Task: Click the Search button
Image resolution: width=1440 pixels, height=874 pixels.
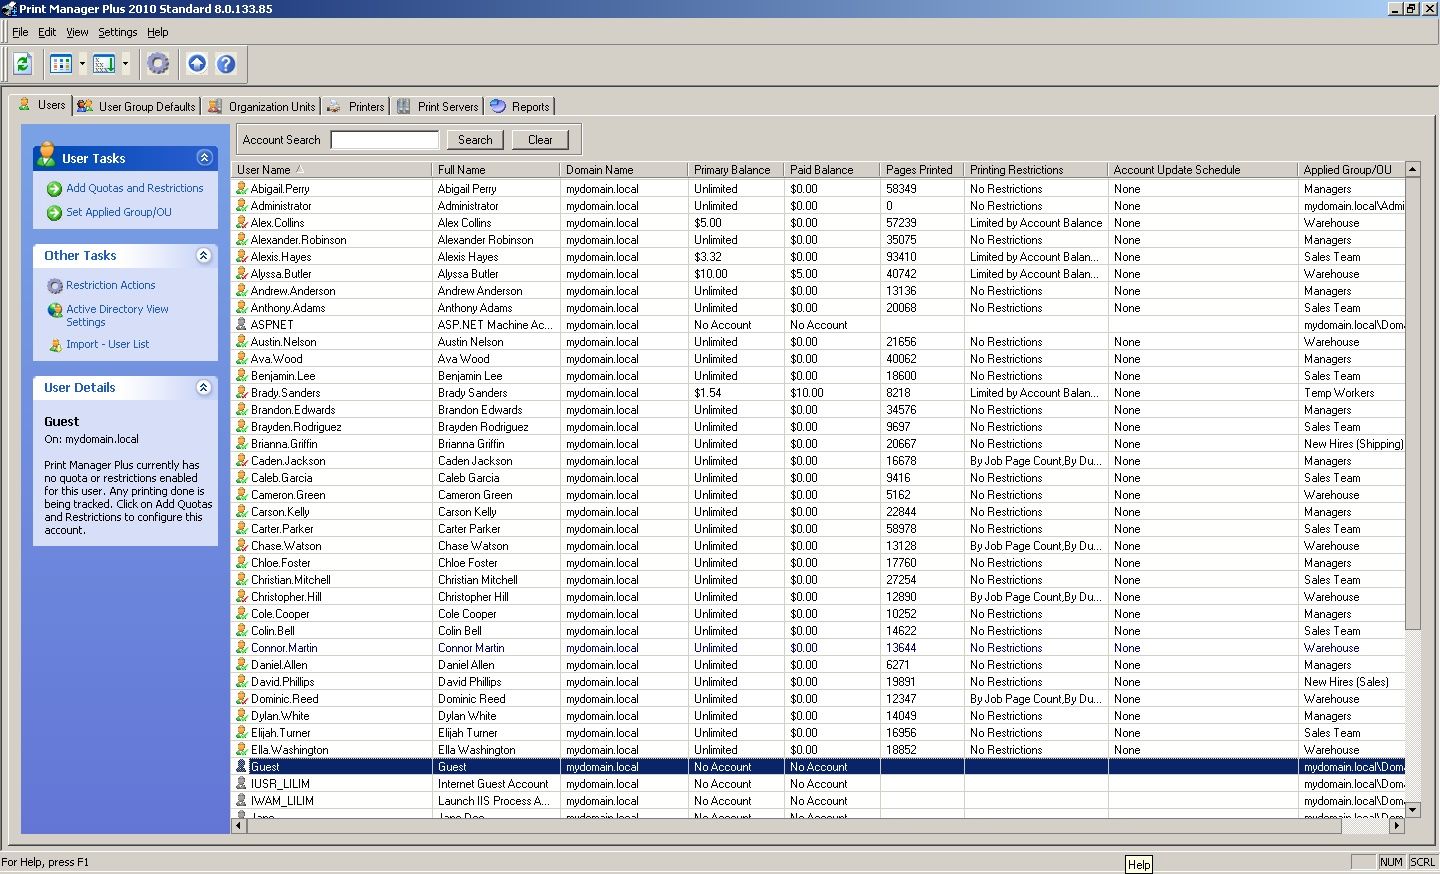Action: coord(475,140)
